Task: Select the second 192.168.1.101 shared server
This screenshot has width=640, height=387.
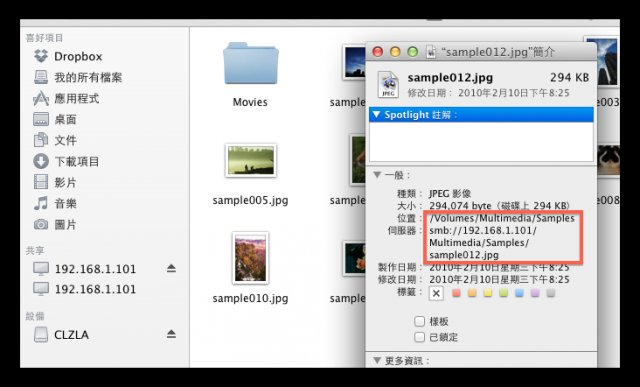Action: (x=84, y=289)
